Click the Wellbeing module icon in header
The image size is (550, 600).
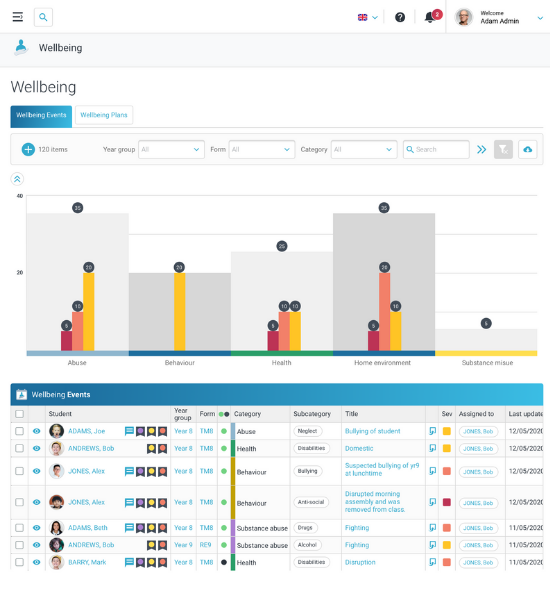click(x=21, y=48)
